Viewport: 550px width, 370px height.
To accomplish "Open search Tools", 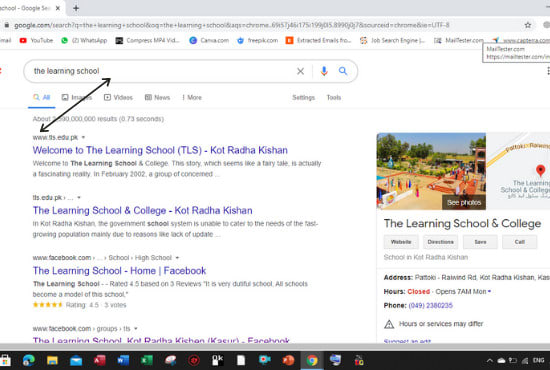I will 334,97.
